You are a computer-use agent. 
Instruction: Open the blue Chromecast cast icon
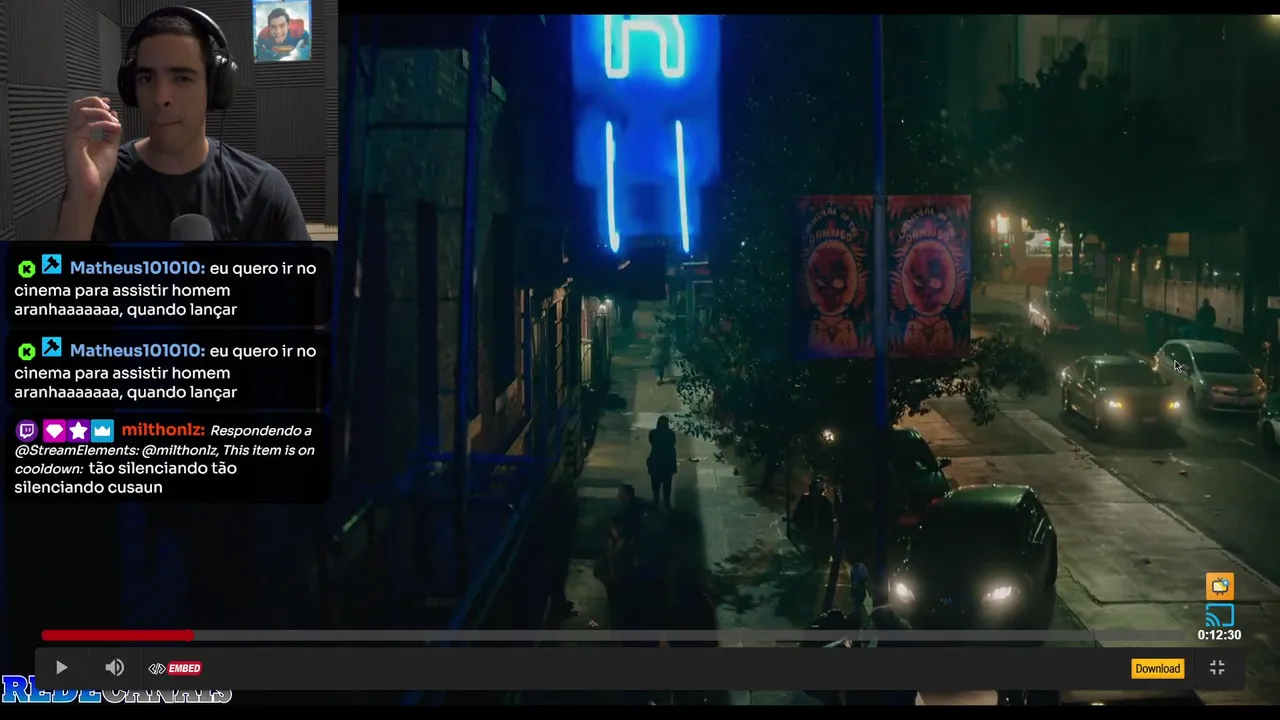point(1220,615)
